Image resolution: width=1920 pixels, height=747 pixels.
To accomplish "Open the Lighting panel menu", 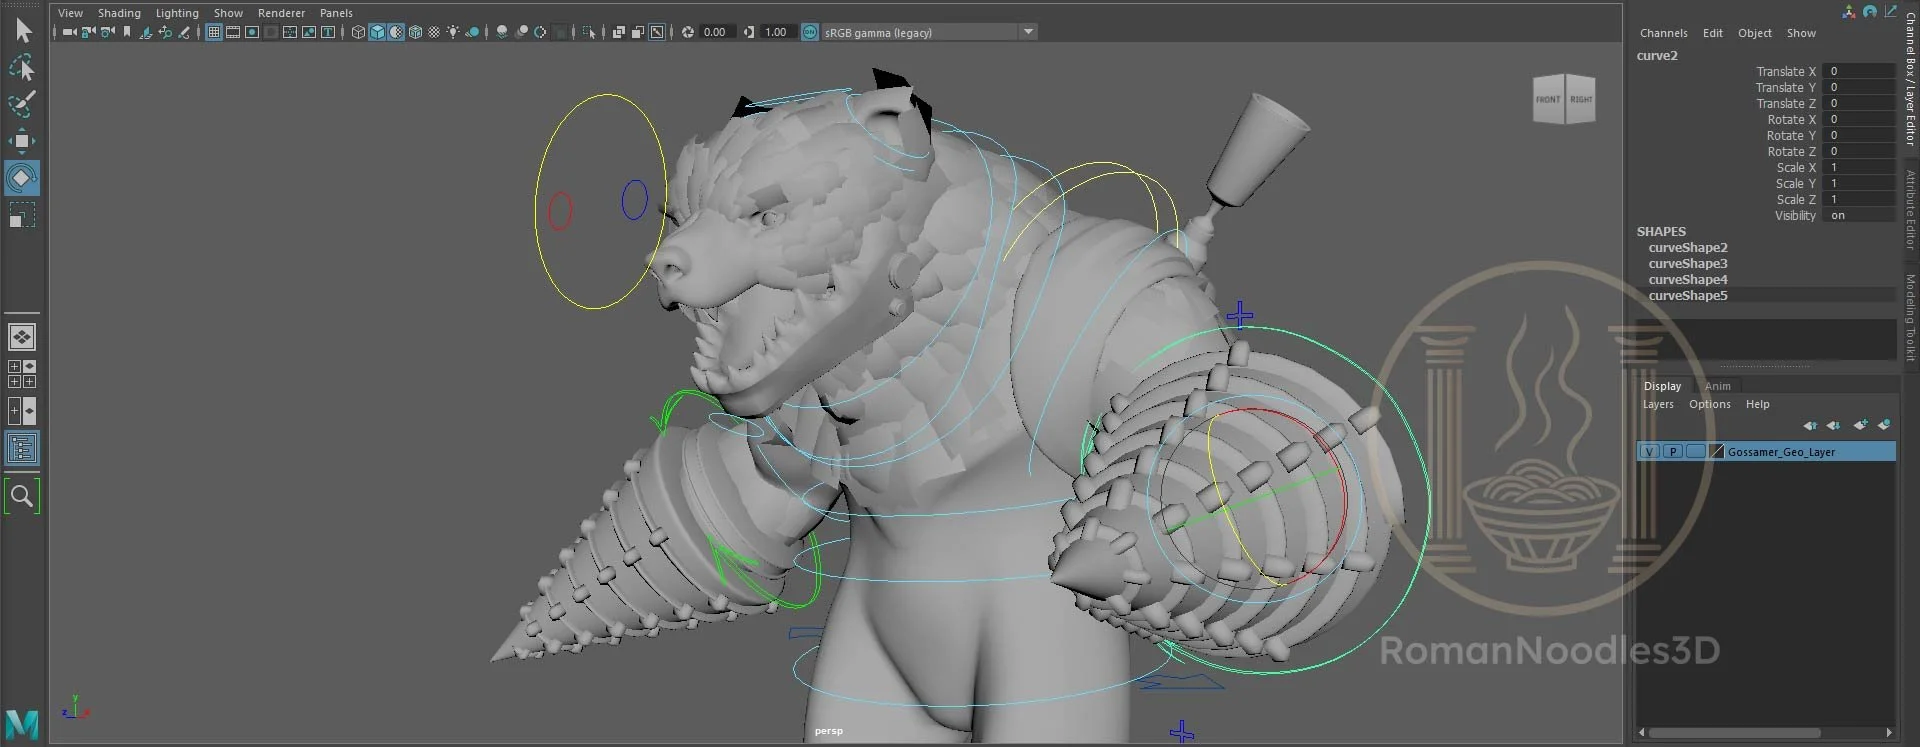I will [177, 13].
